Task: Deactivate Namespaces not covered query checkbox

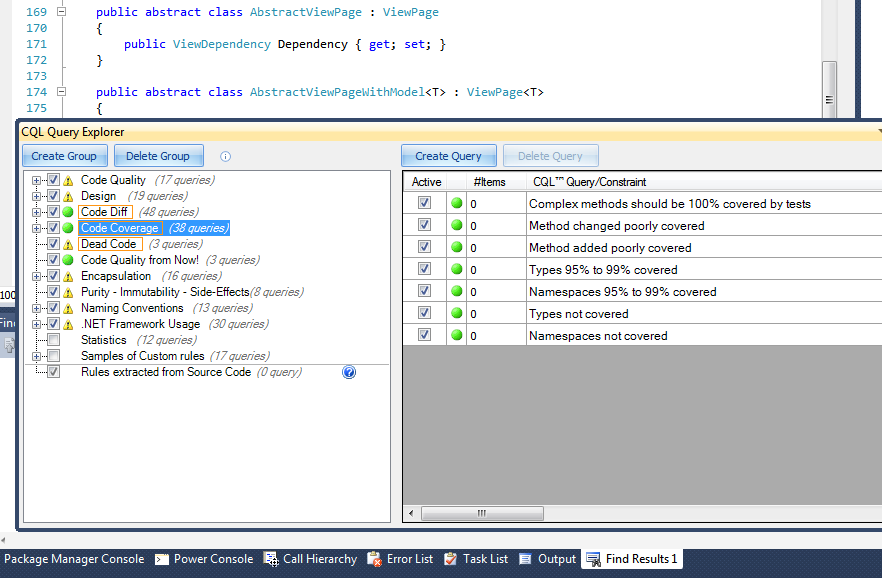Action: pyautogui.click(x=425, y=335)
